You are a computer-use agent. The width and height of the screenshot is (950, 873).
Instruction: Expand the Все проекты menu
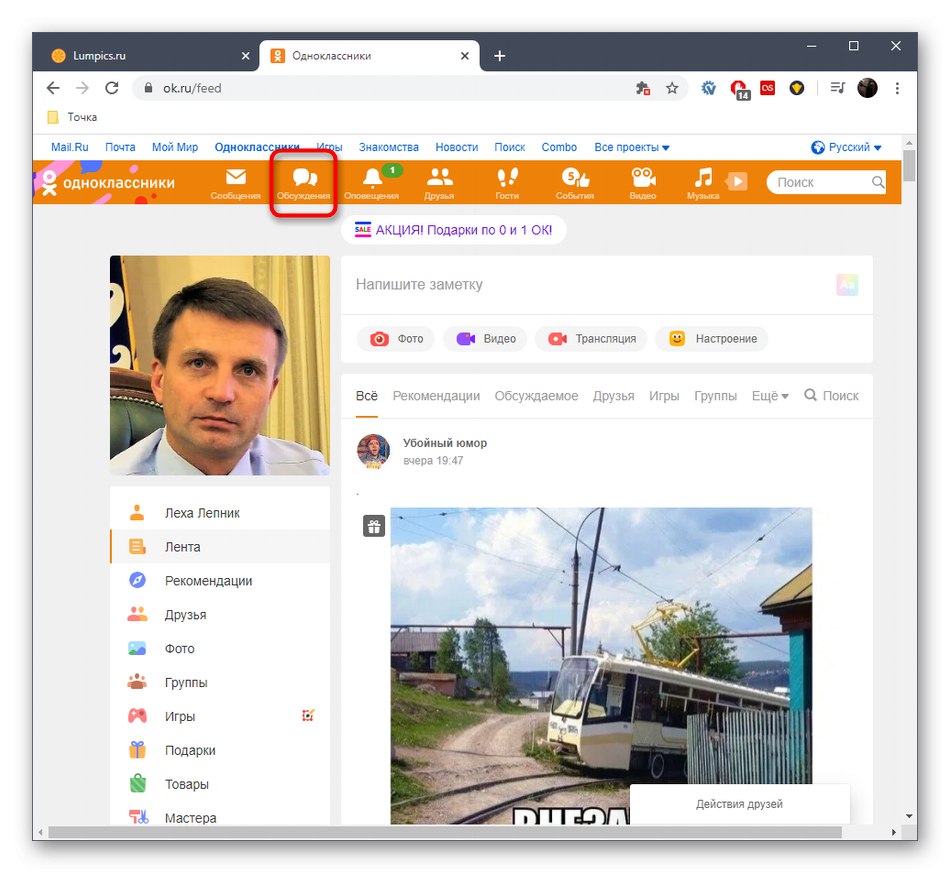[631, 147]
